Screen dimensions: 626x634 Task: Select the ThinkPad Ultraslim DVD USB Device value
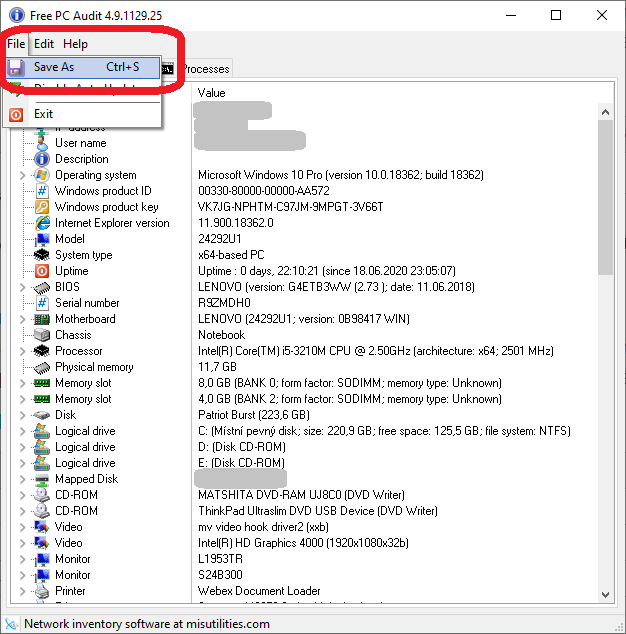click(317, 511)
